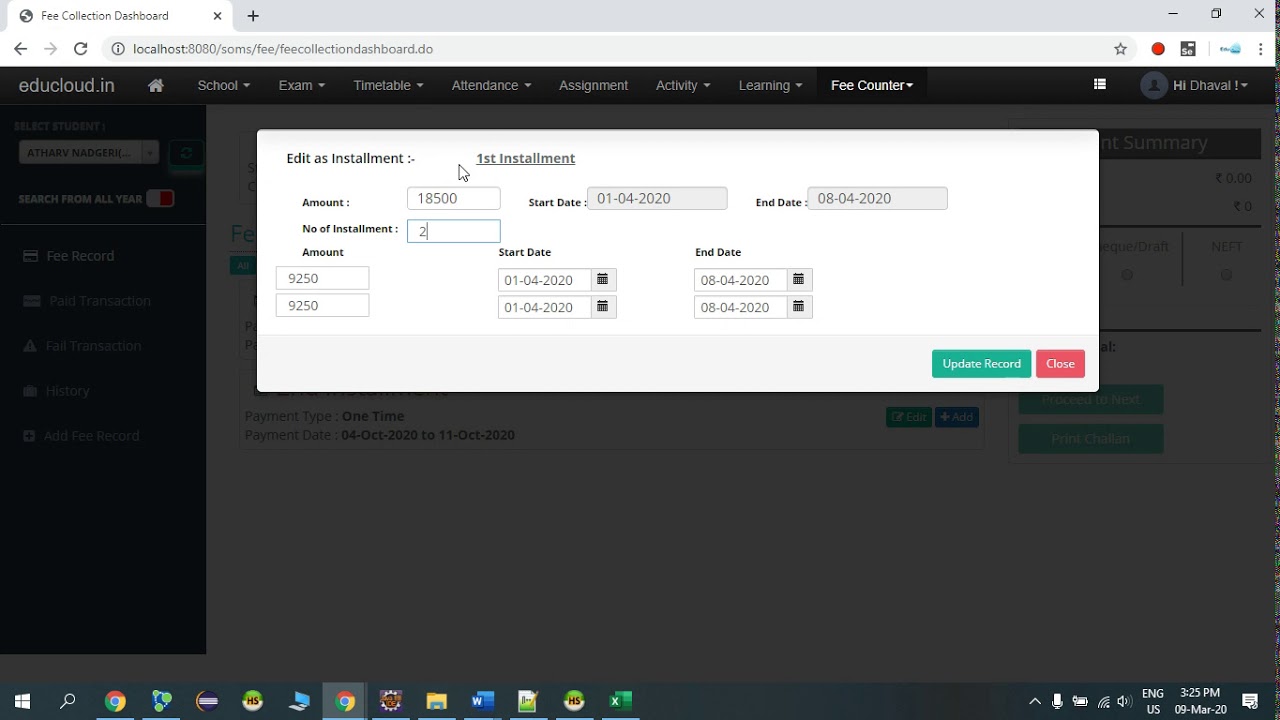The width and height of the screenshot is (1280, 720).
Task: Click the Proceed to Next button
Action: (1091, 399)
